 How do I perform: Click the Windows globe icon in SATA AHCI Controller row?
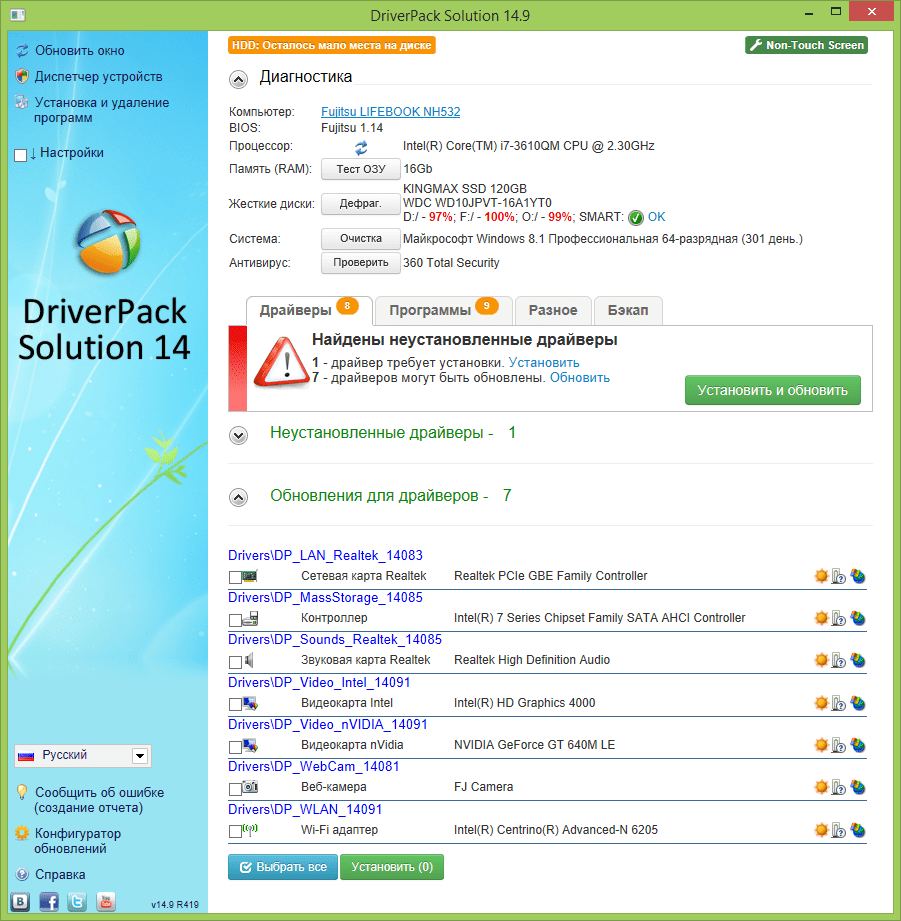point(858,618)
